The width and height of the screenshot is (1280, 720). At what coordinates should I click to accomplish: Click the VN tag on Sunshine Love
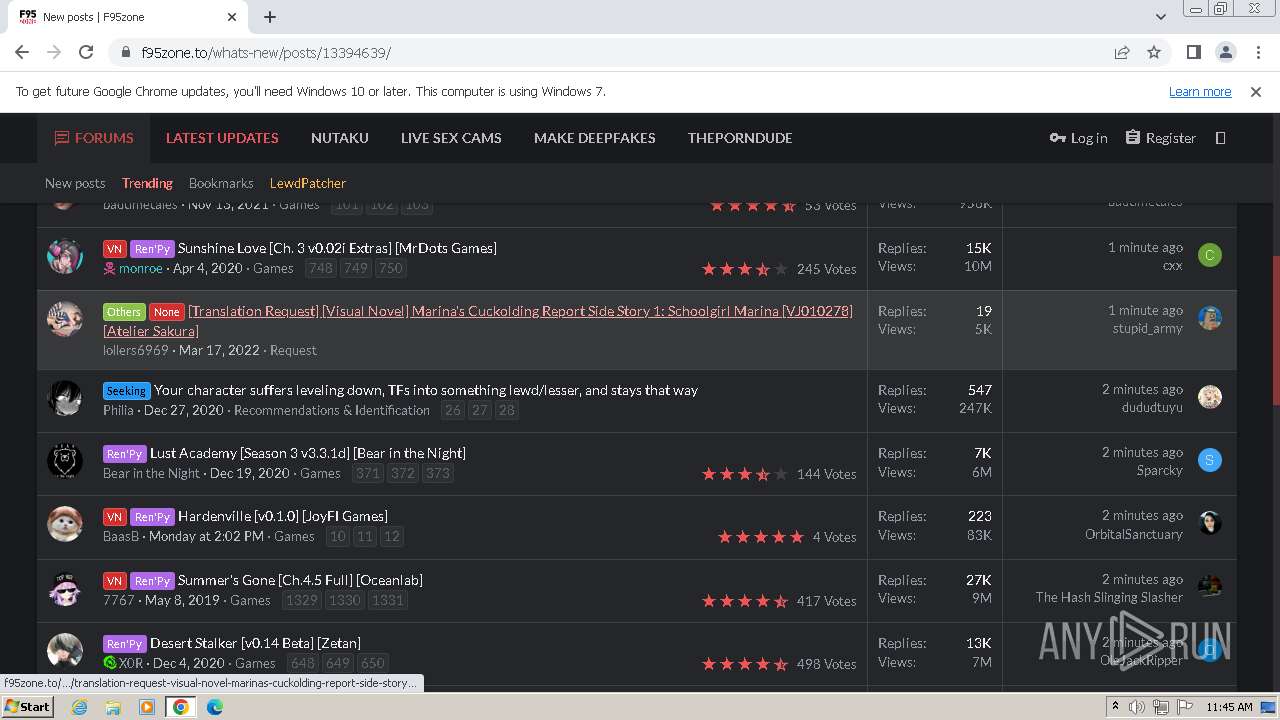[x=114, y=248]
